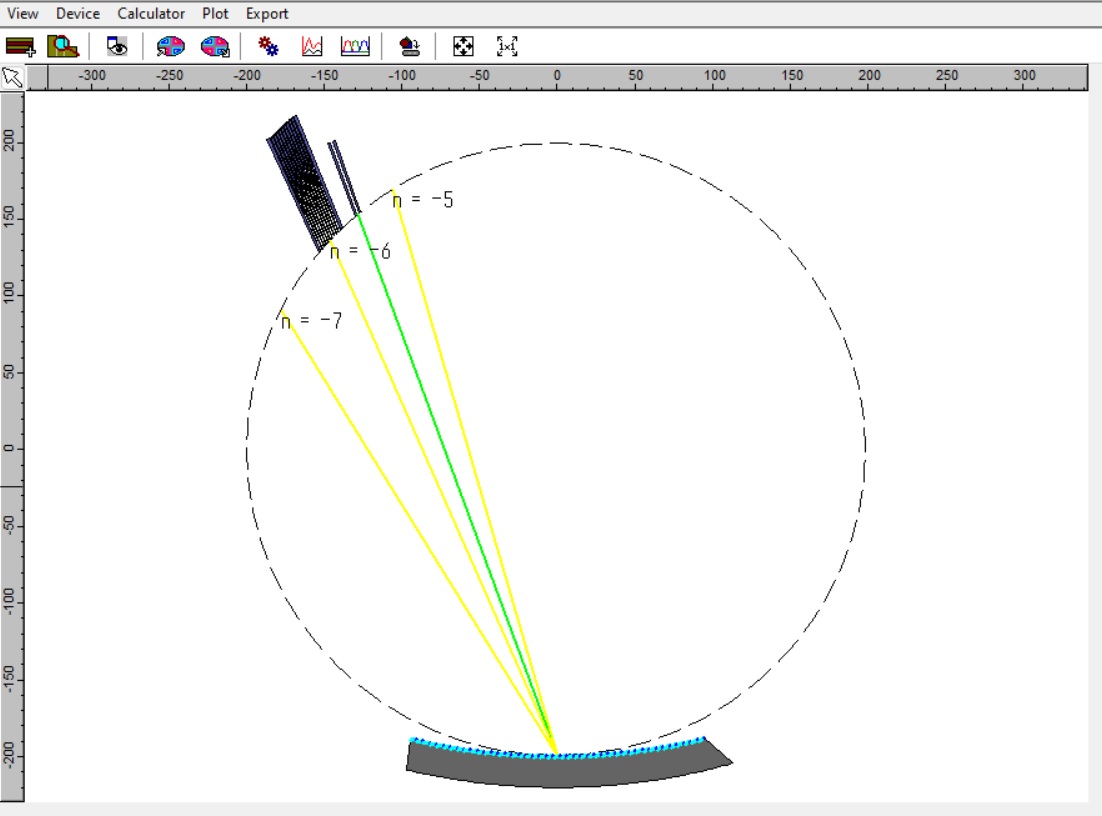1102x816 pixels.
Task: Open the Calculator menu
Action: point(151,13)
